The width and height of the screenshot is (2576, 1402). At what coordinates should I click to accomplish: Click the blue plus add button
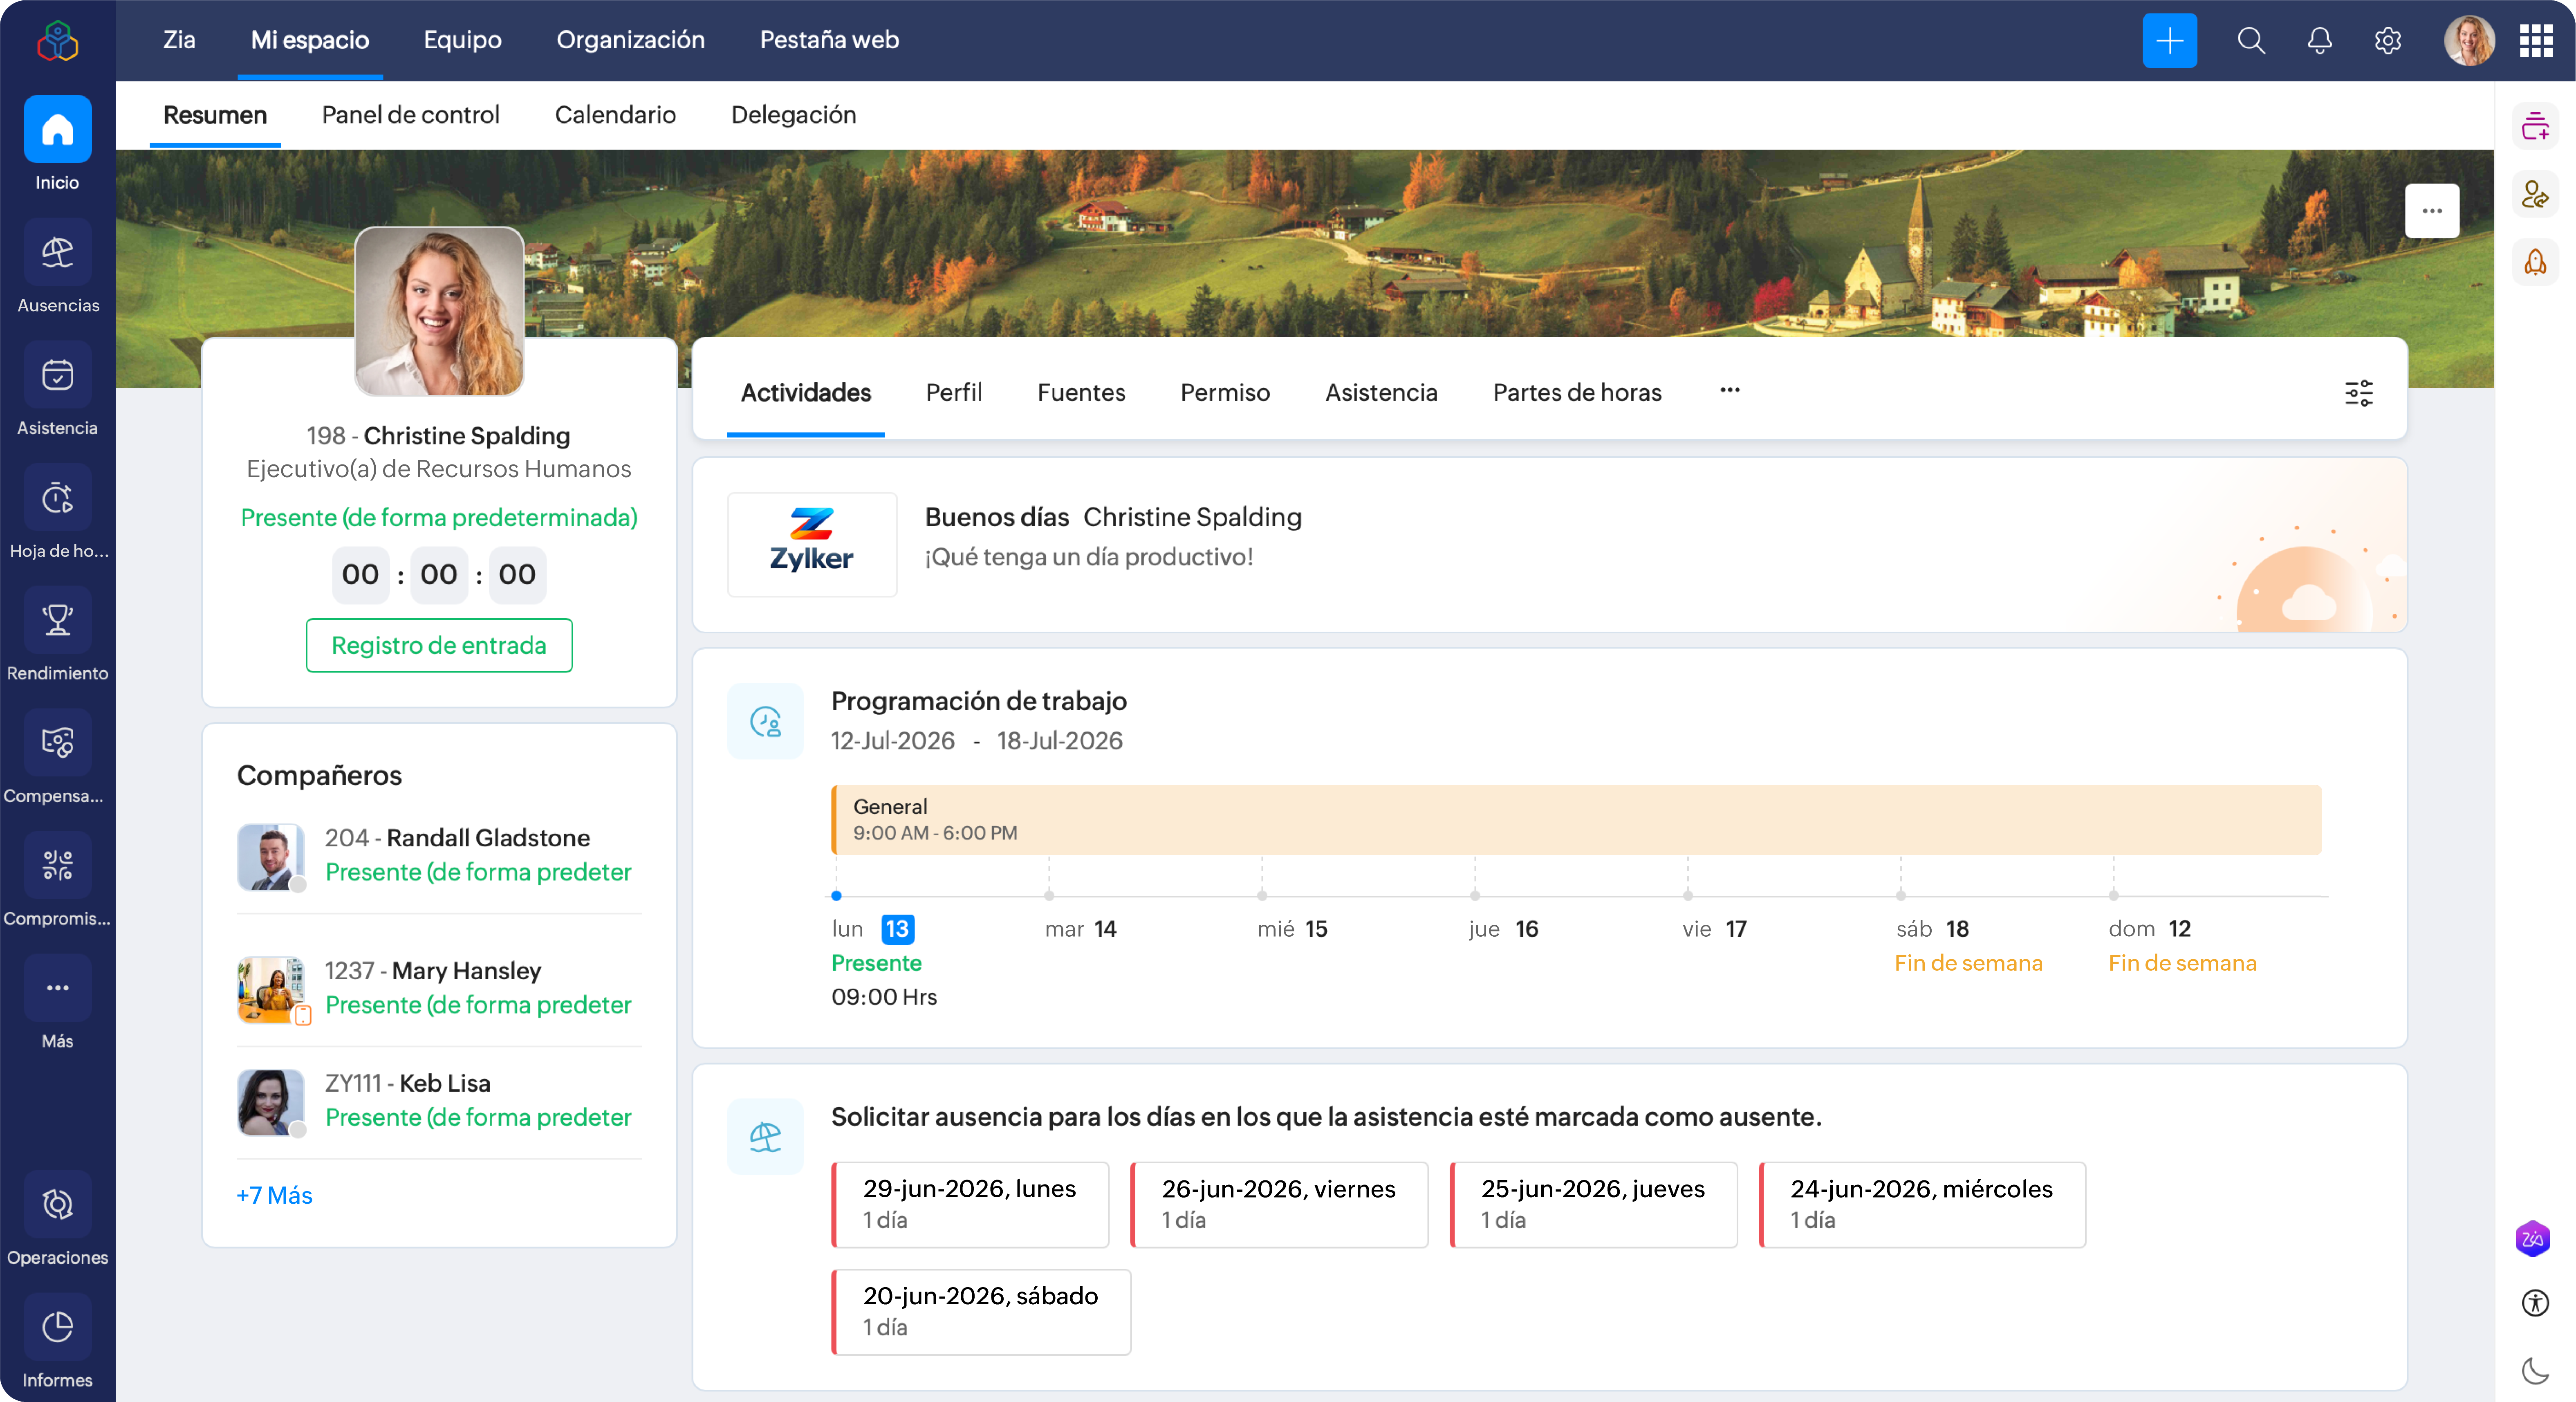tap(2169, 41)
